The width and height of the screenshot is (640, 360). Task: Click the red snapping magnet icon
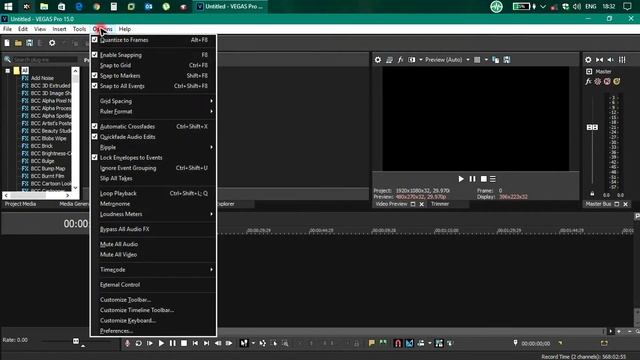[398, 343]
